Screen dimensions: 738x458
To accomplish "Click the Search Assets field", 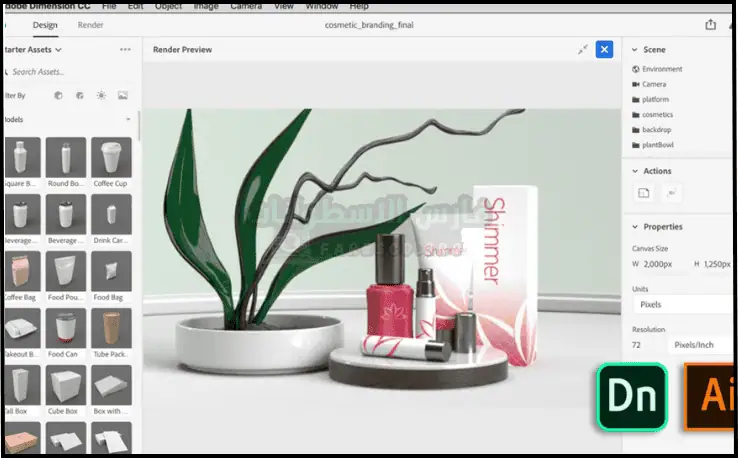I will (60, 72).
